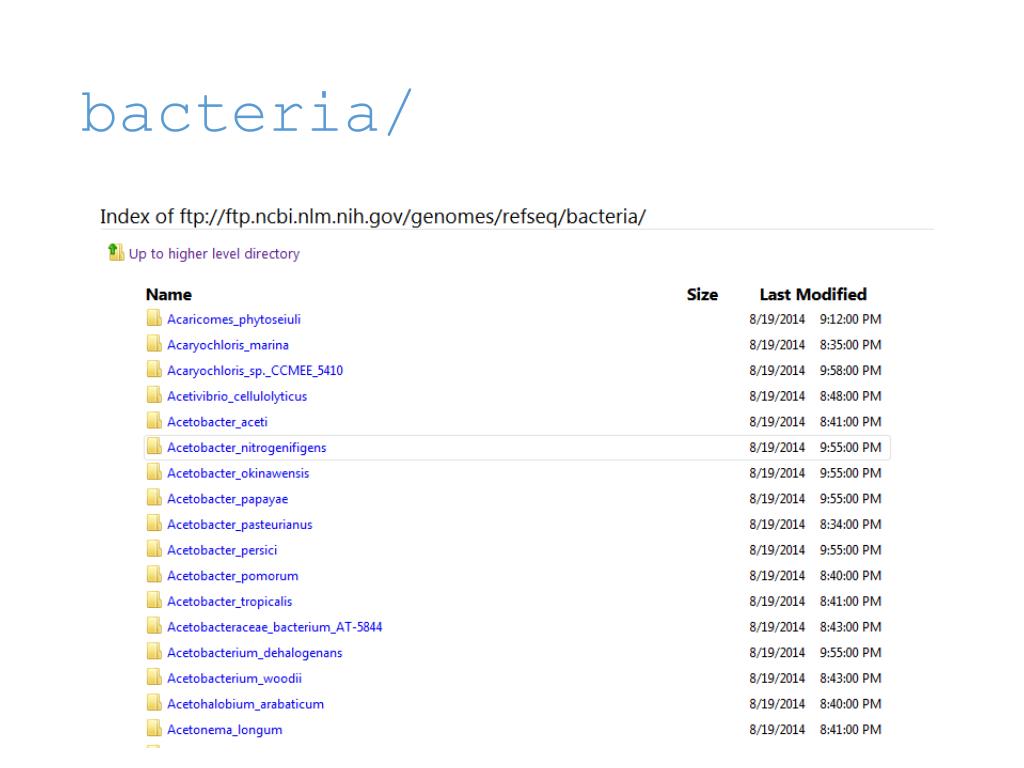
Task: Open Up to higher level directory link
Action: tap(214, 254)
